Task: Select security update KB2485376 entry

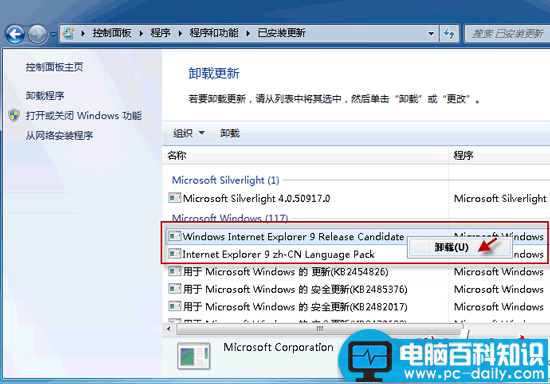Action: [x=295, y=289]
